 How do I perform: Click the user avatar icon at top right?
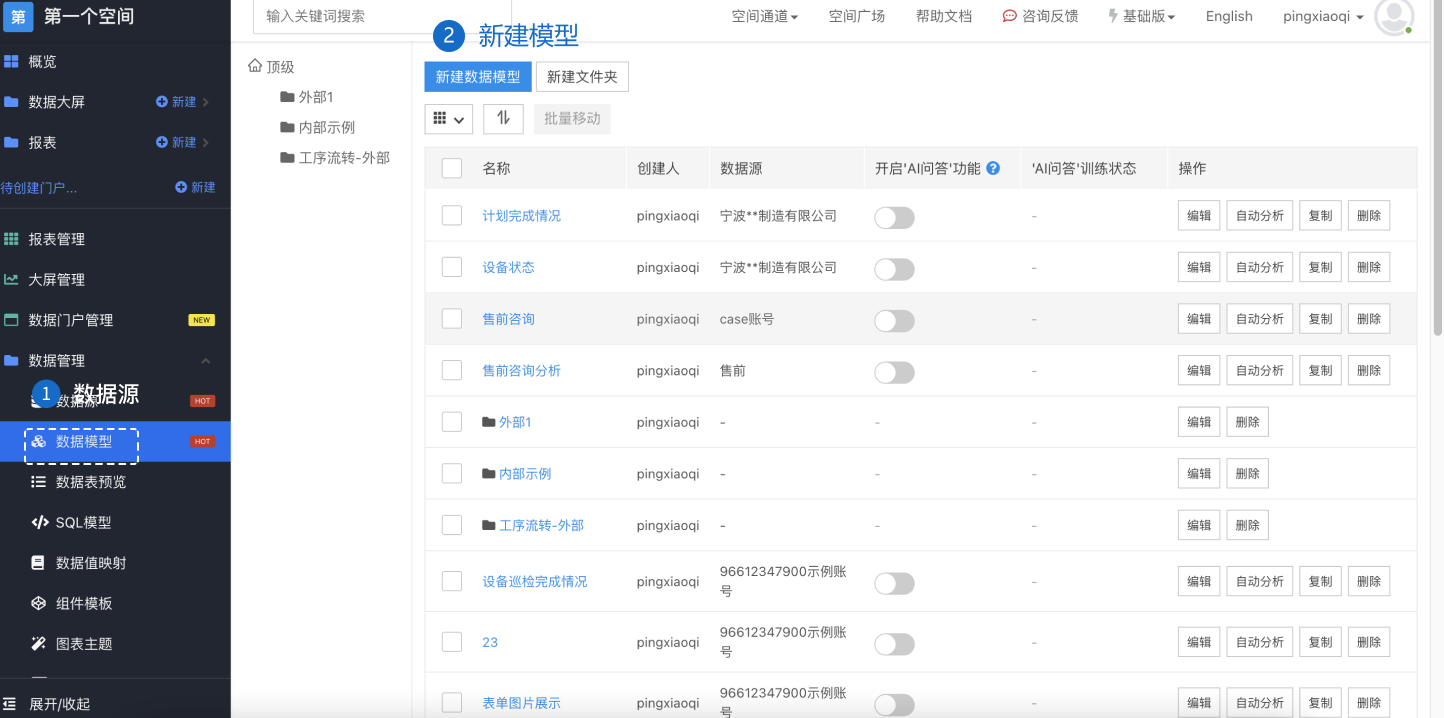coord(1394,17)
